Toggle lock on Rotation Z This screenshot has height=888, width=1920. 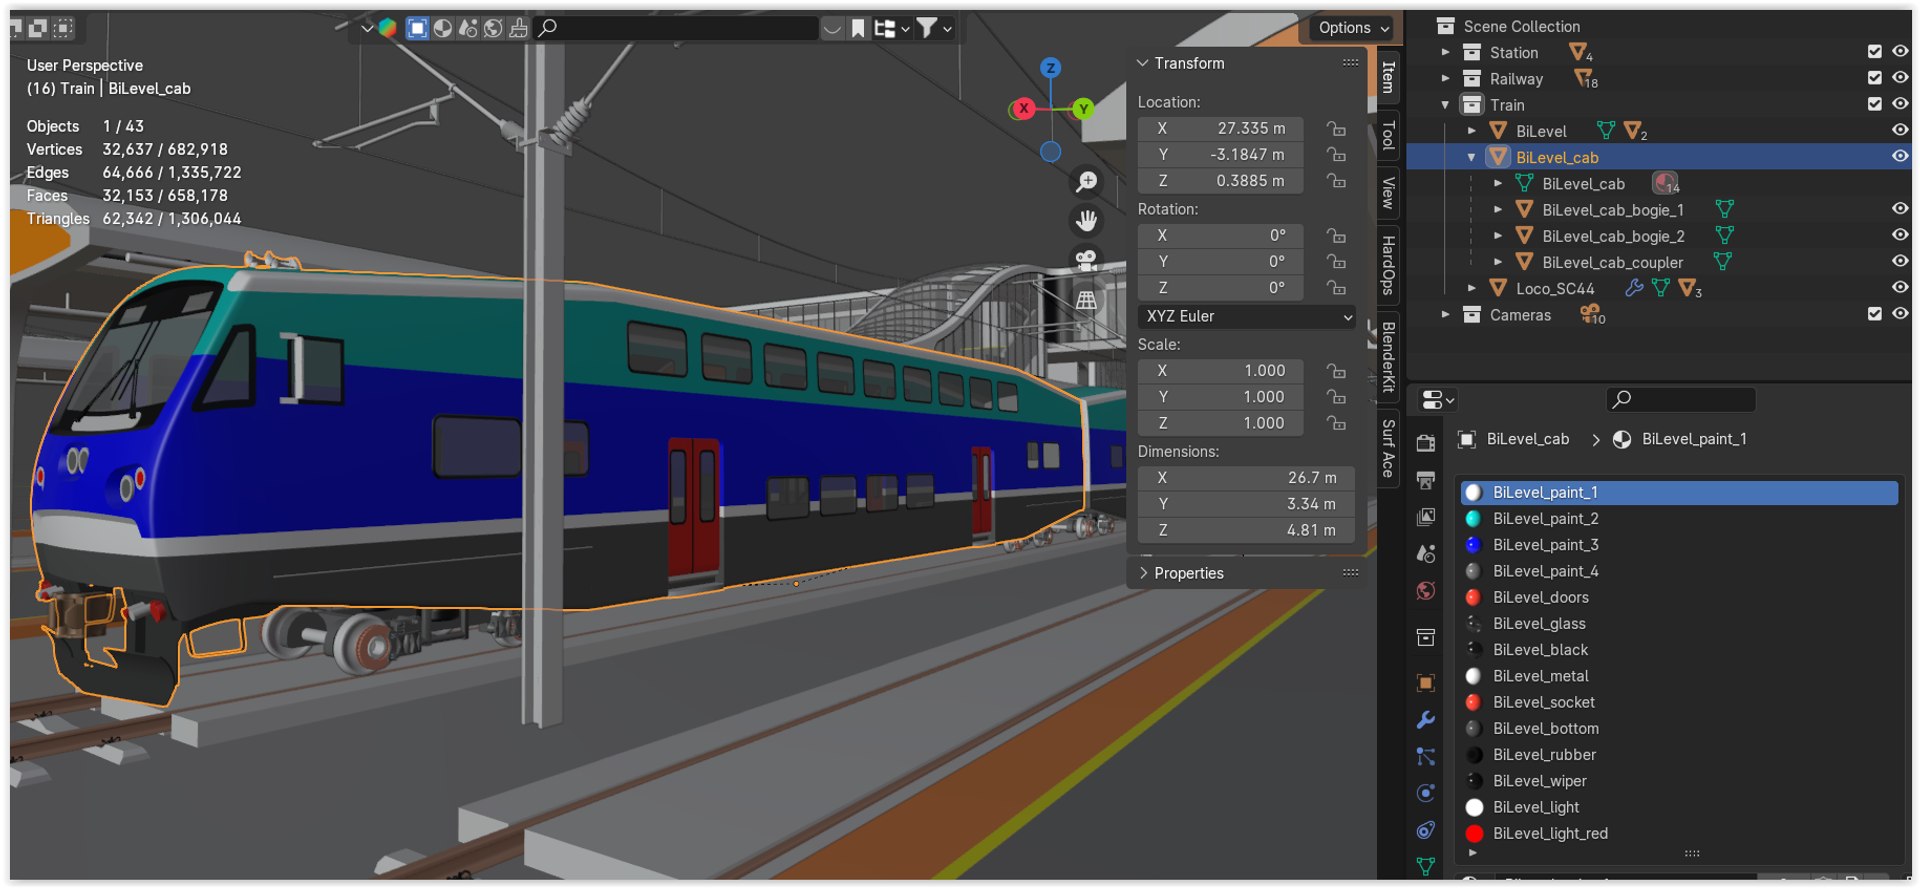(1336, 288)
